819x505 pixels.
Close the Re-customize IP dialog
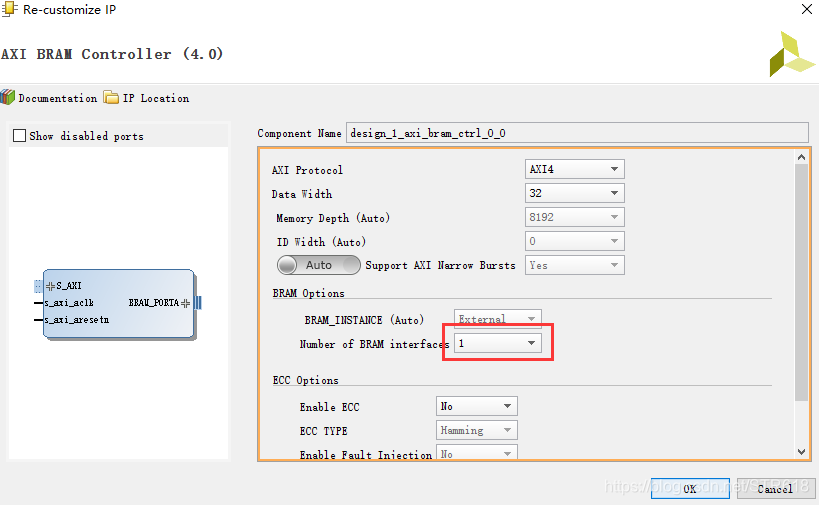[x=806, y=9]
